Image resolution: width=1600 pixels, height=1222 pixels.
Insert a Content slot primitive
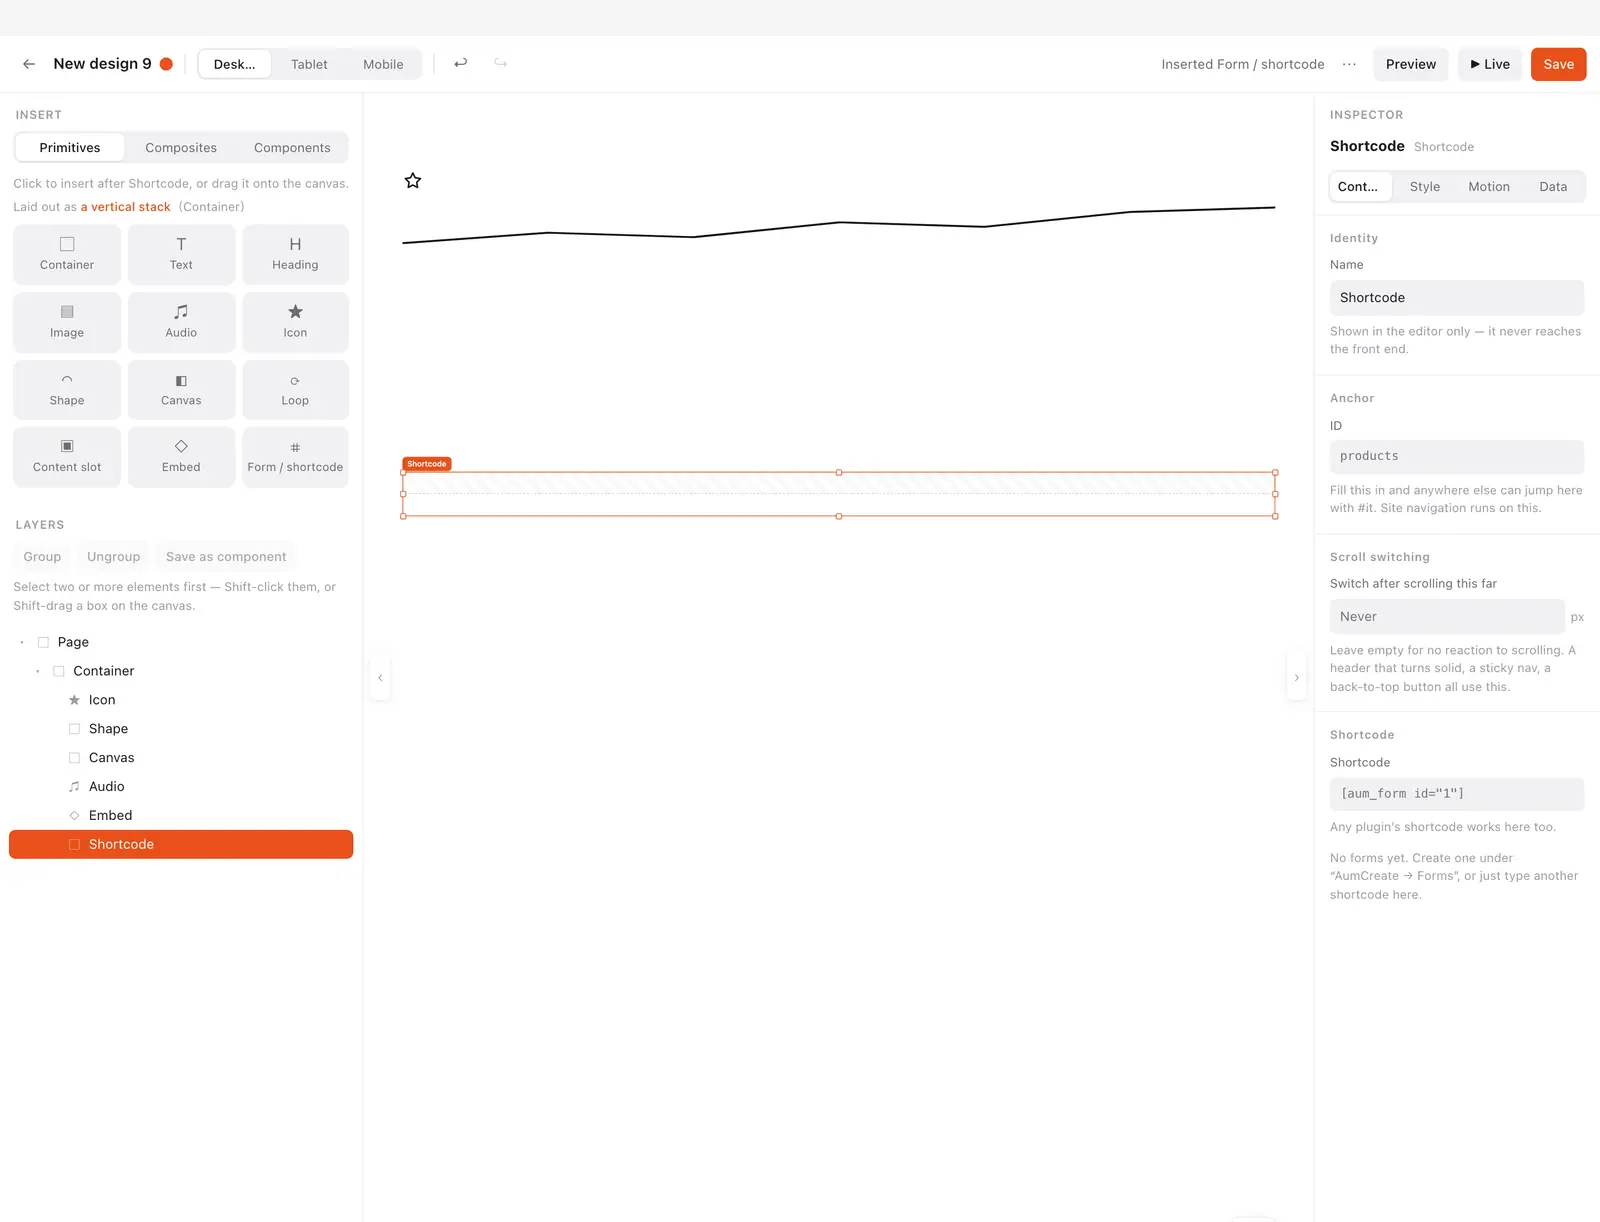pos(67,457)
